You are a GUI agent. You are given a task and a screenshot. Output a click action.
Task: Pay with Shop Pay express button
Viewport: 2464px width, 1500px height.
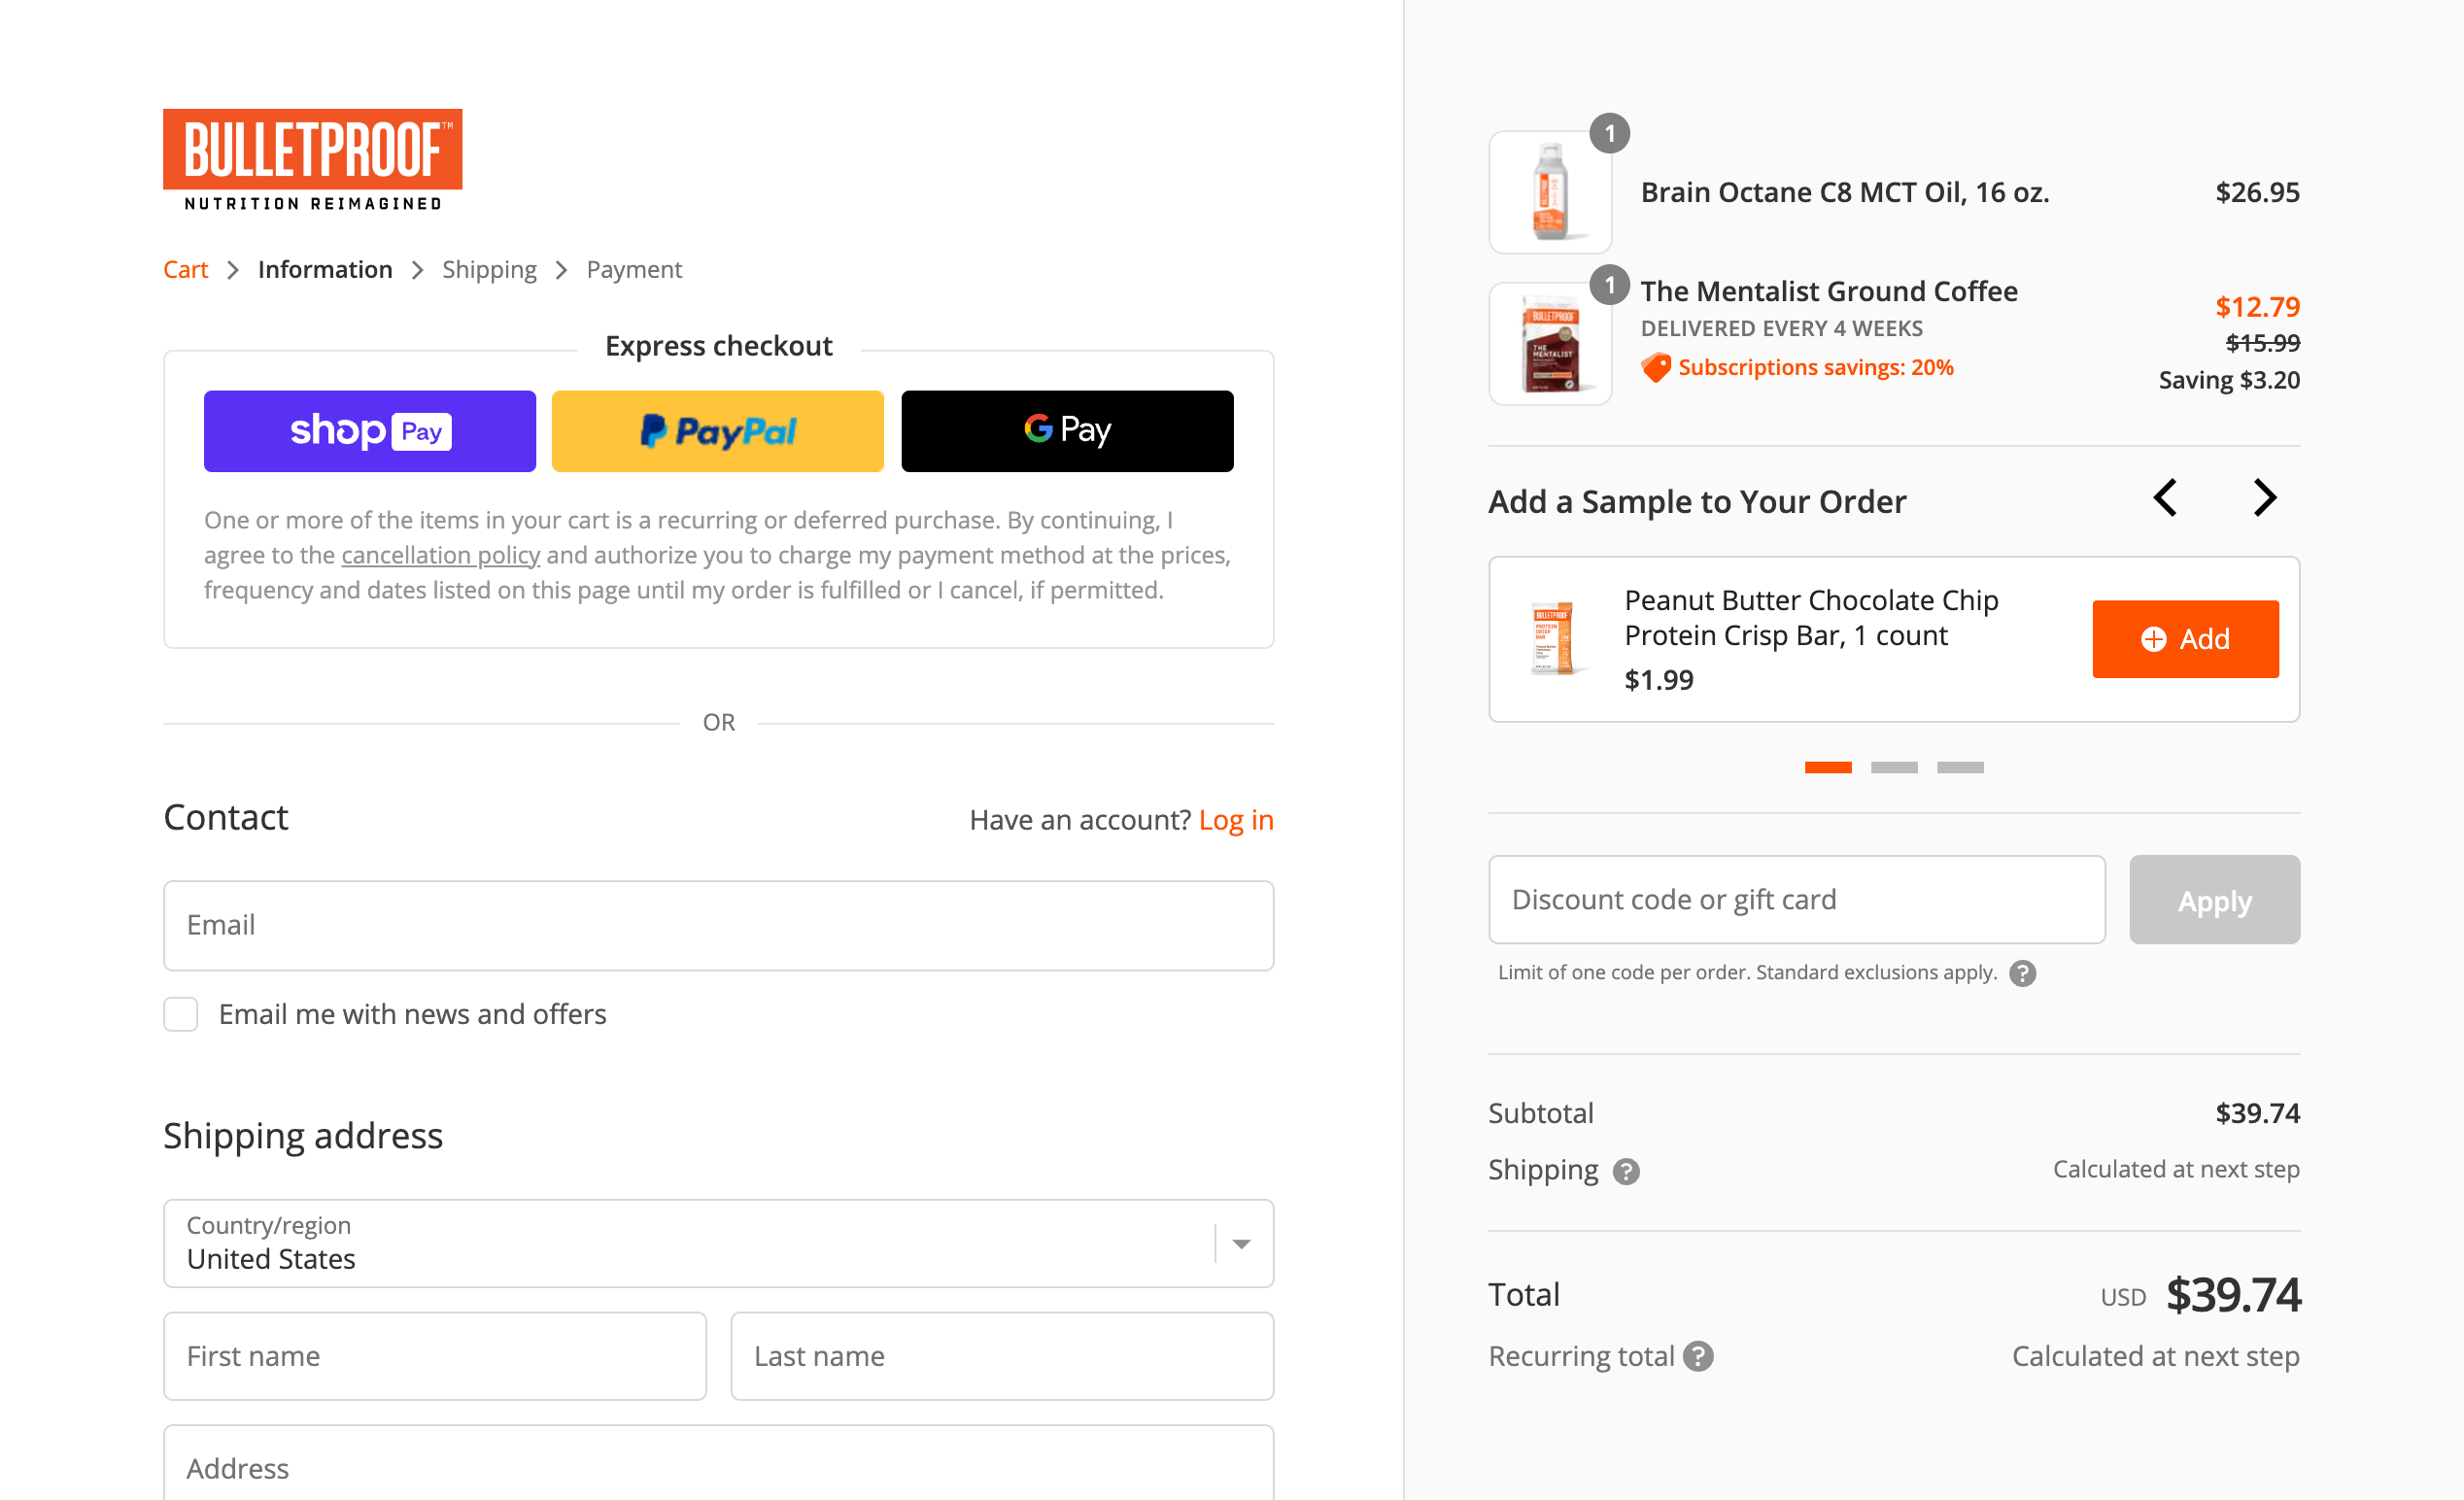[370, 431]
